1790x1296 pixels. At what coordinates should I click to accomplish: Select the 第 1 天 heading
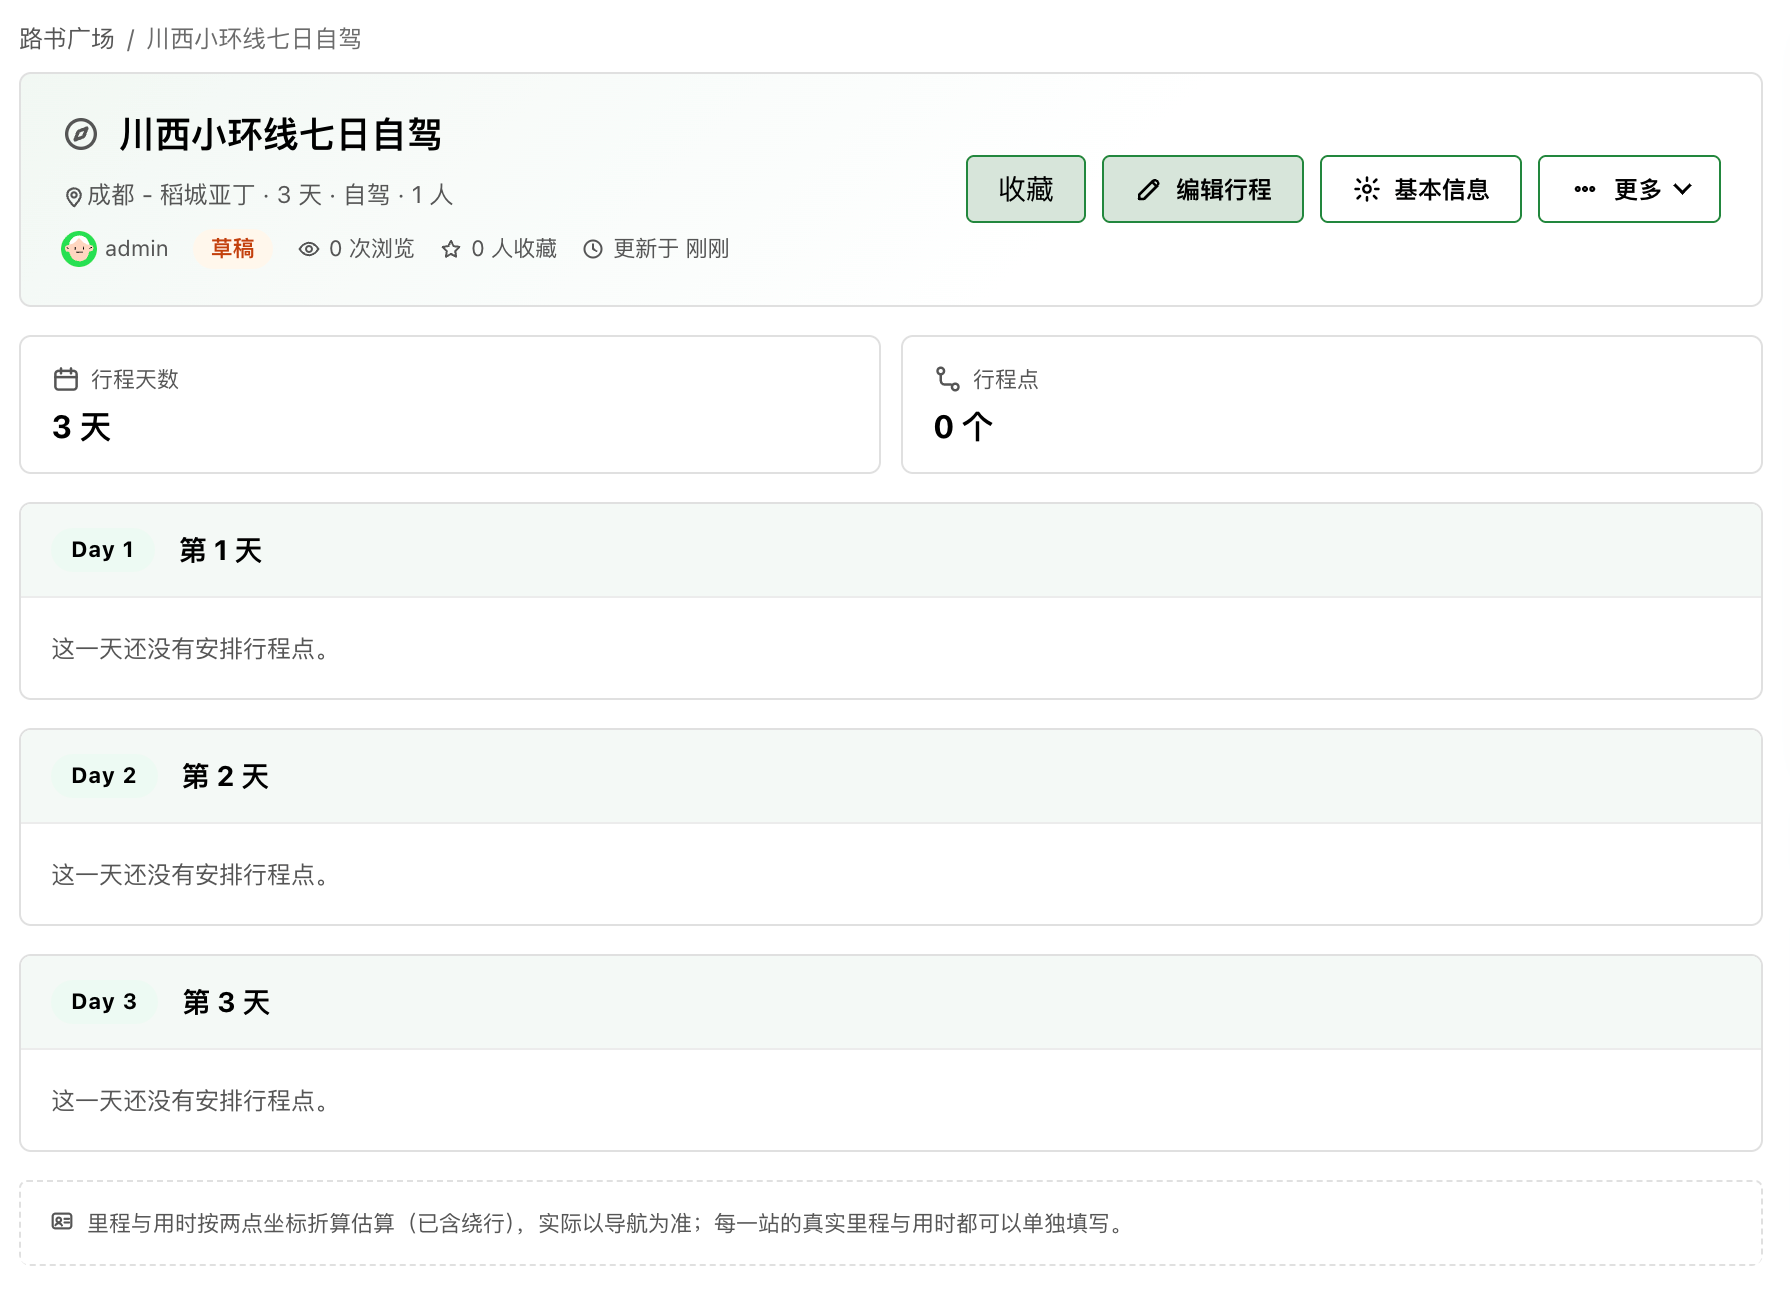coord(221,551)
